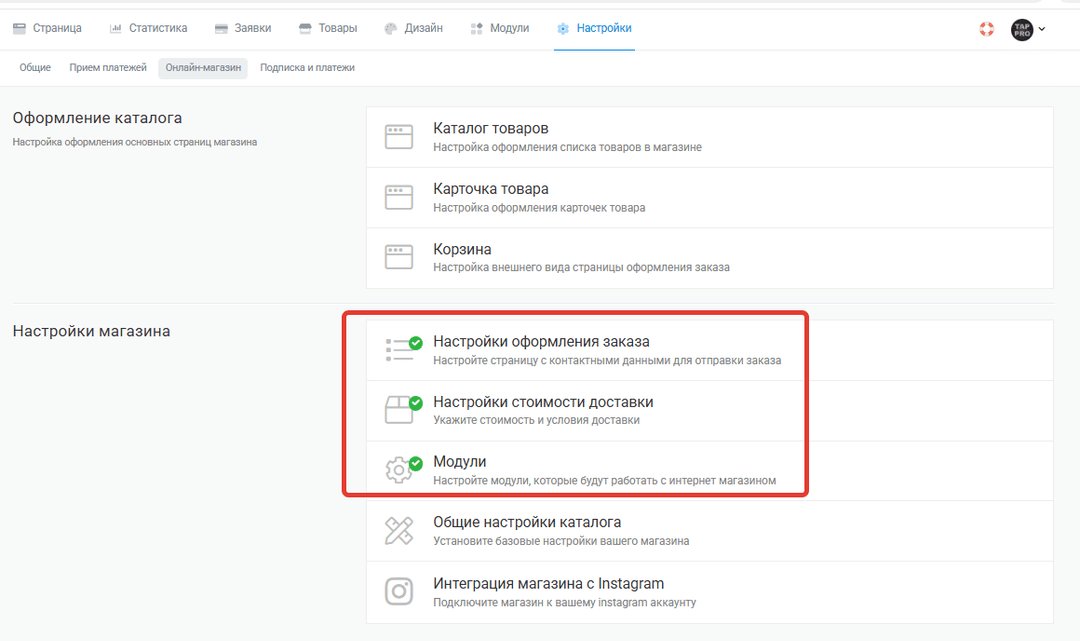Click the Каталог товаров window icon

(x=399, y=137)
